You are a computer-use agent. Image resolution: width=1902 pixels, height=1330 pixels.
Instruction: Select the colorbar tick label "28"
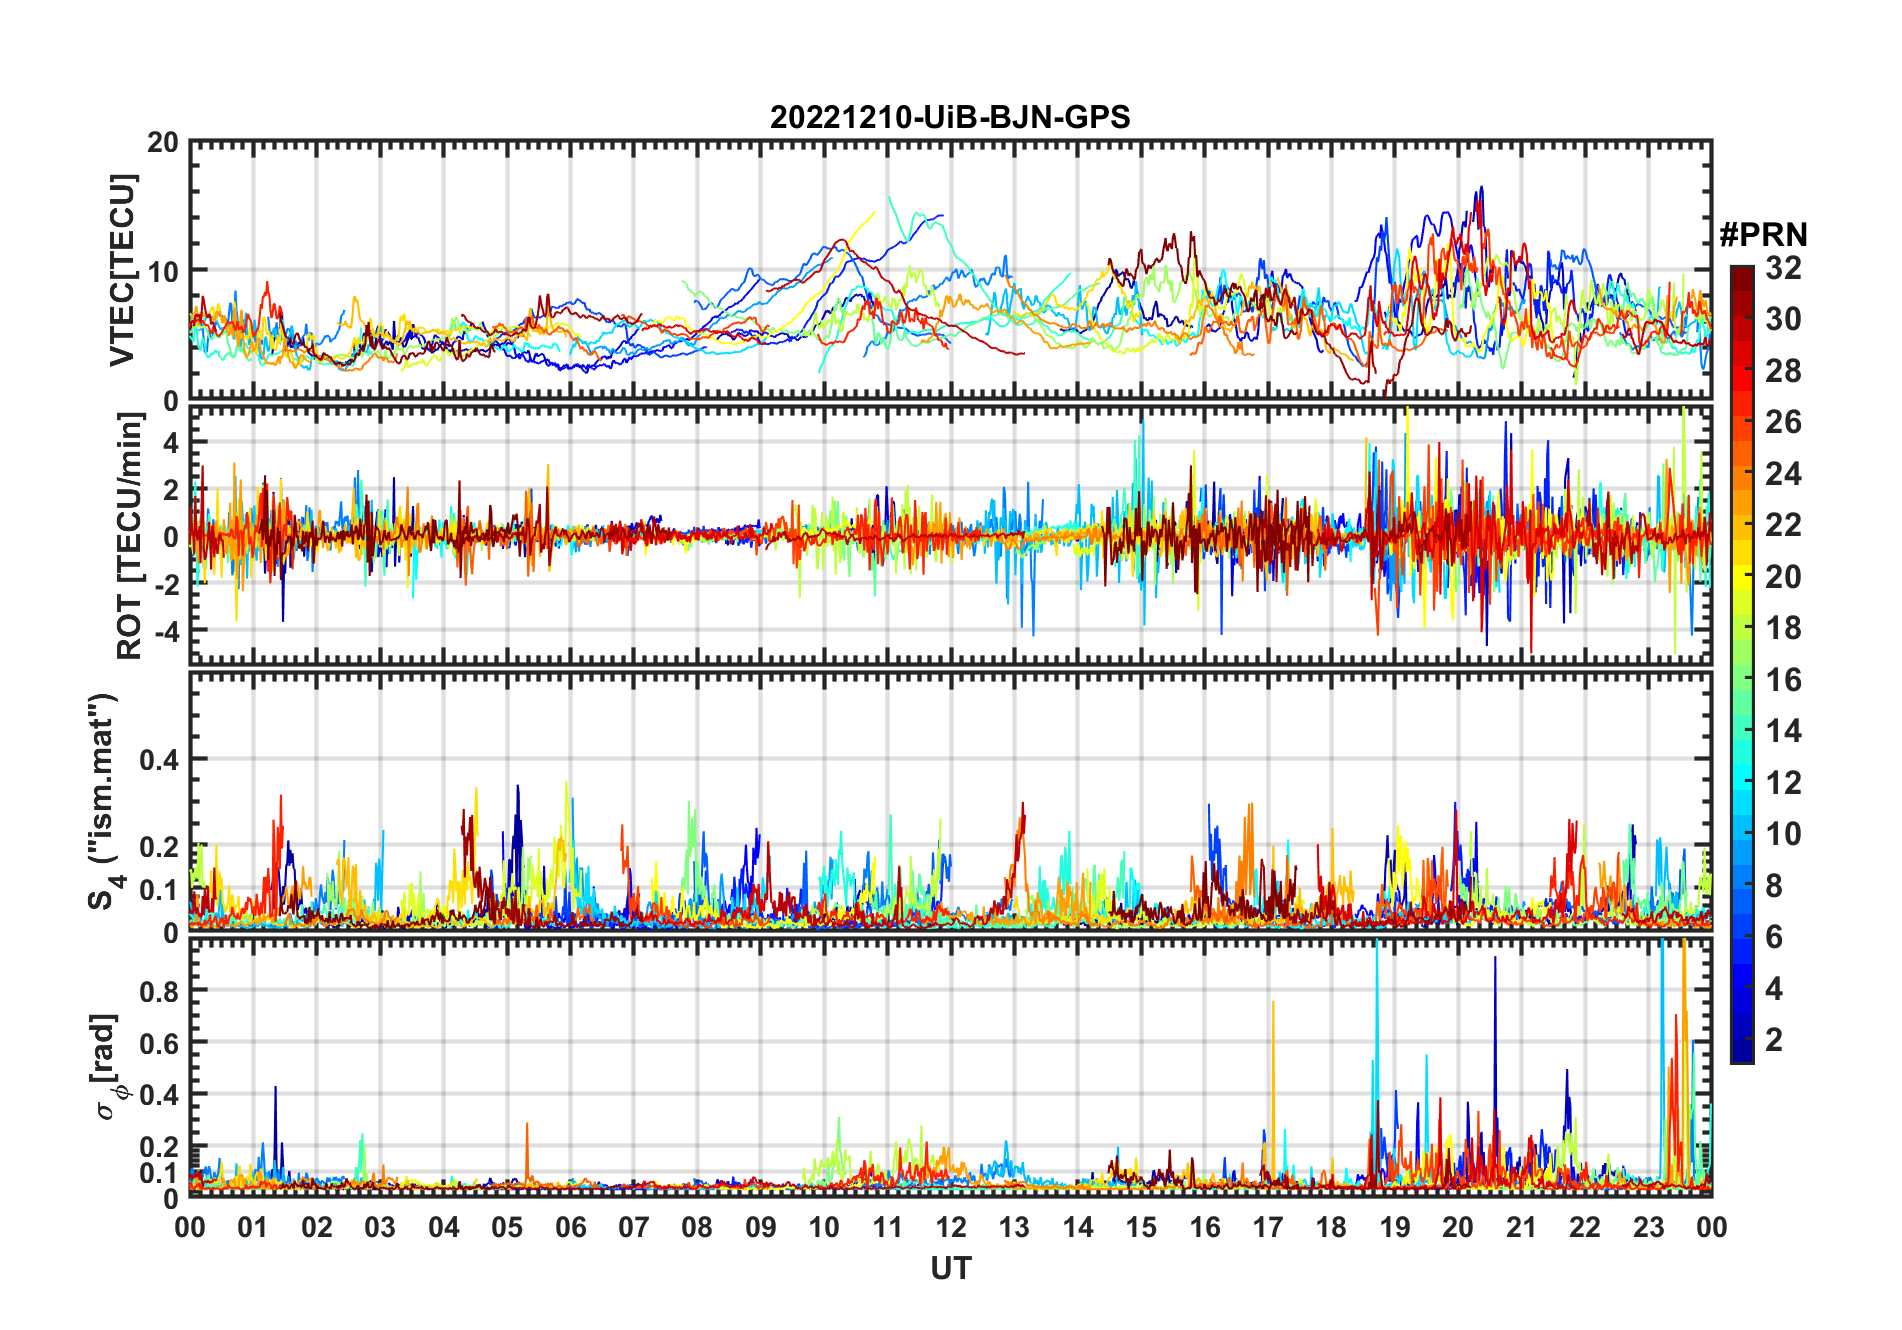tap(1783, 371)
